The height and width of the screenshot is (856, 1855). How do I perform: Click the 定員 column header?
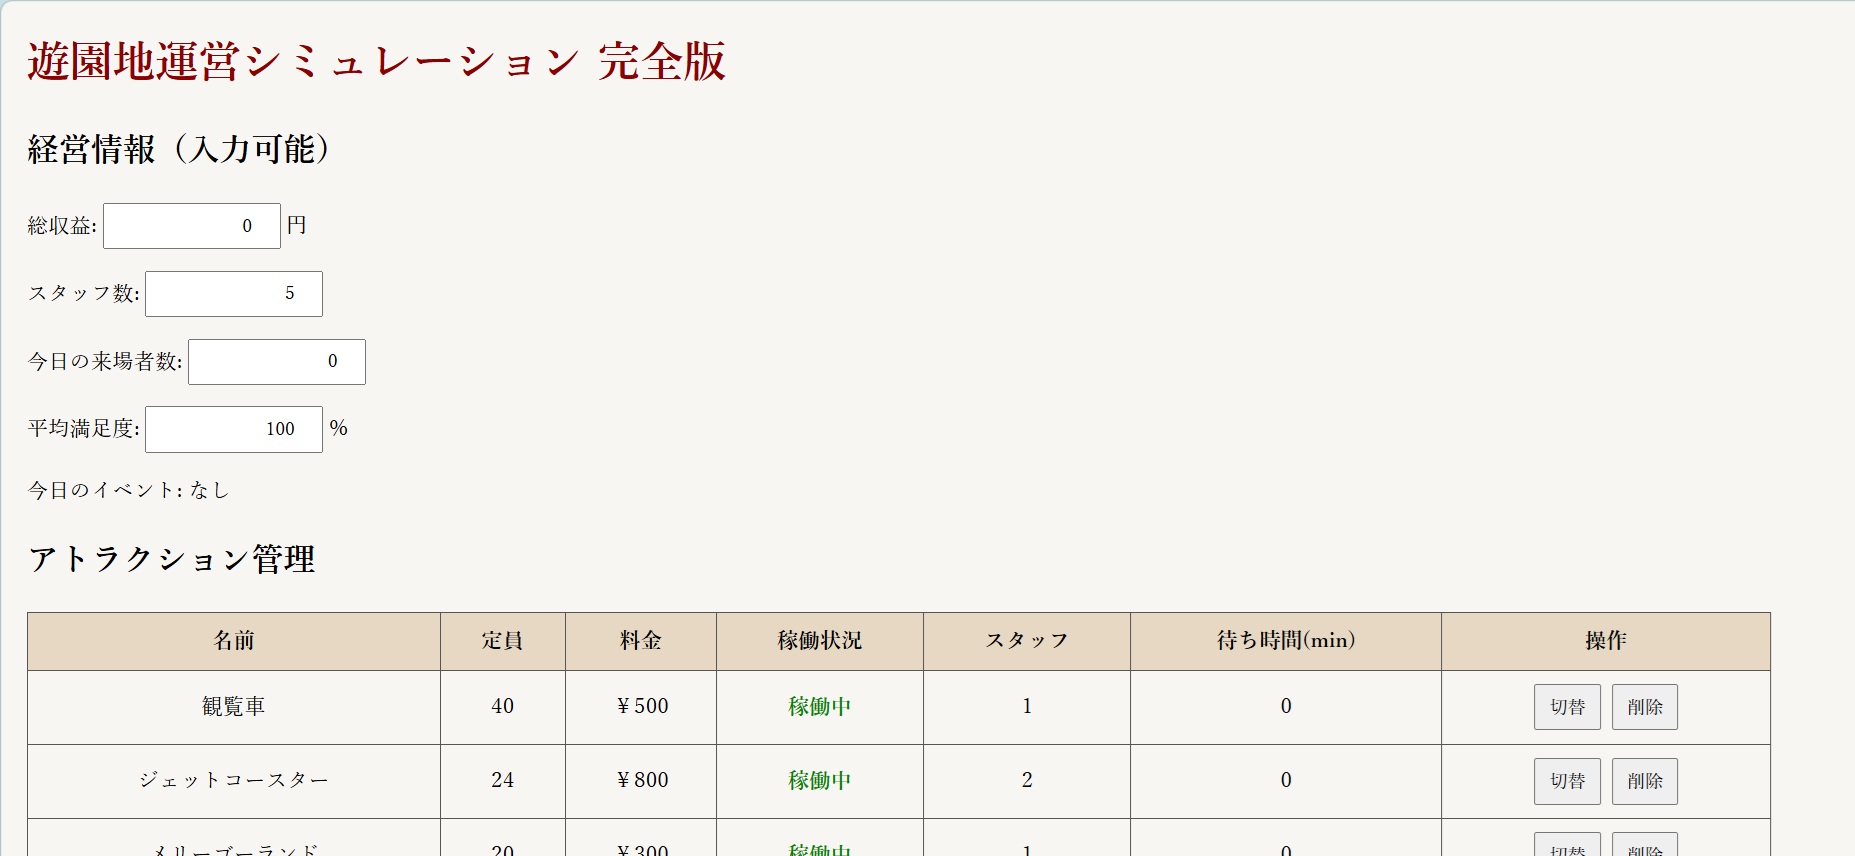(x=502, y=641)
